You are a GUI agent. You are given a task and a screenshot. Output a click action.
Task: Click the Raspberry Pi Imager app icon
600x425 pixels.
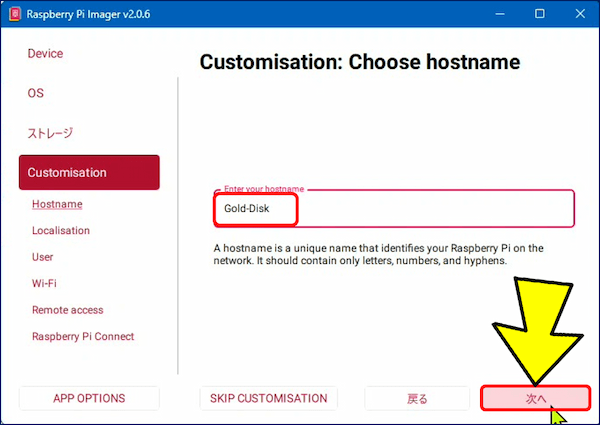click(x=14, y=14)
